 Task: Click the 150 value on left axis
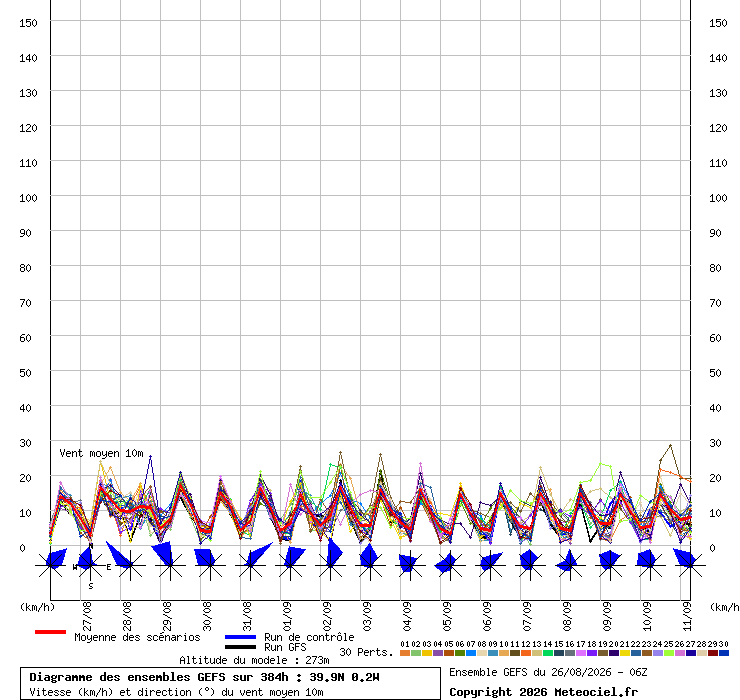(28, 23)
